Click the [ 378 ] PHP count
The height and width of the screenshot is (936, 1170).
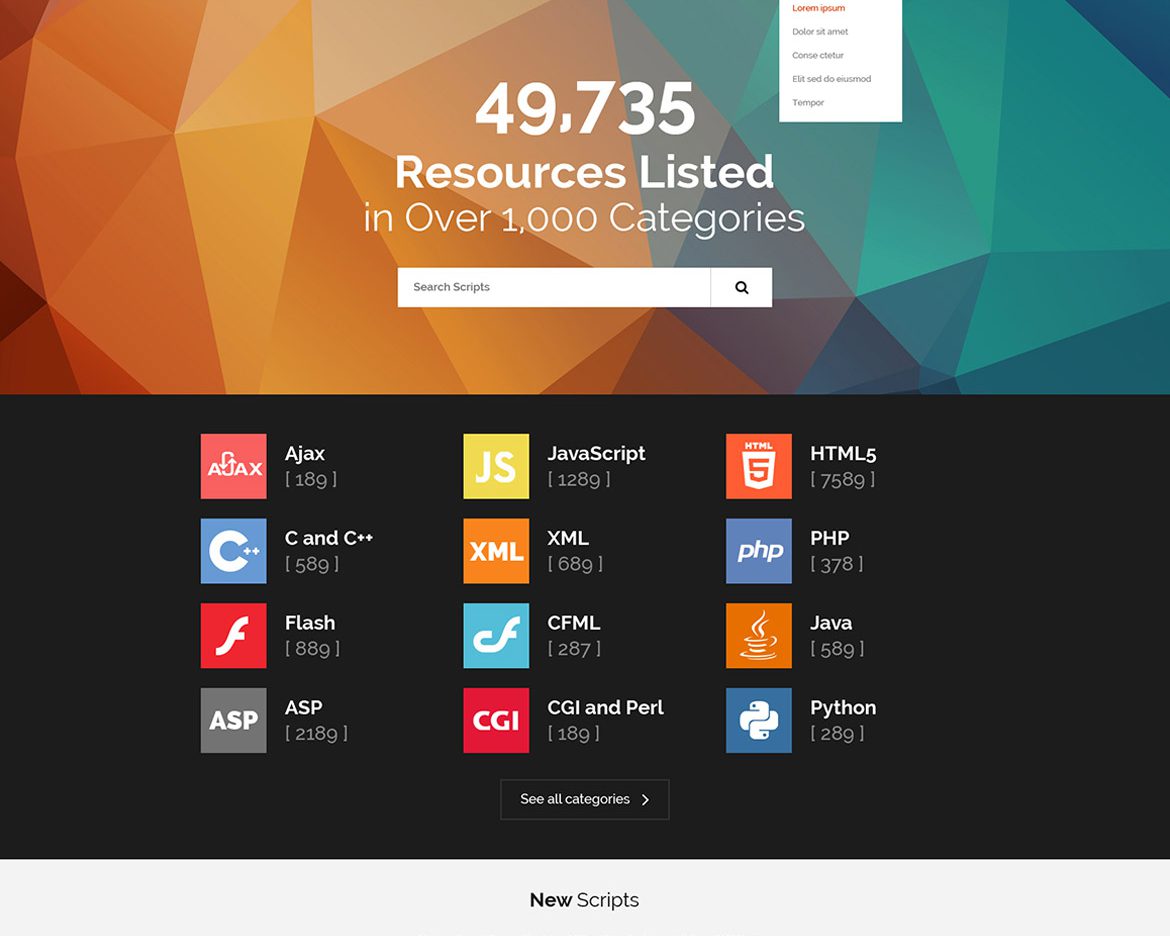tap(837, 564)
